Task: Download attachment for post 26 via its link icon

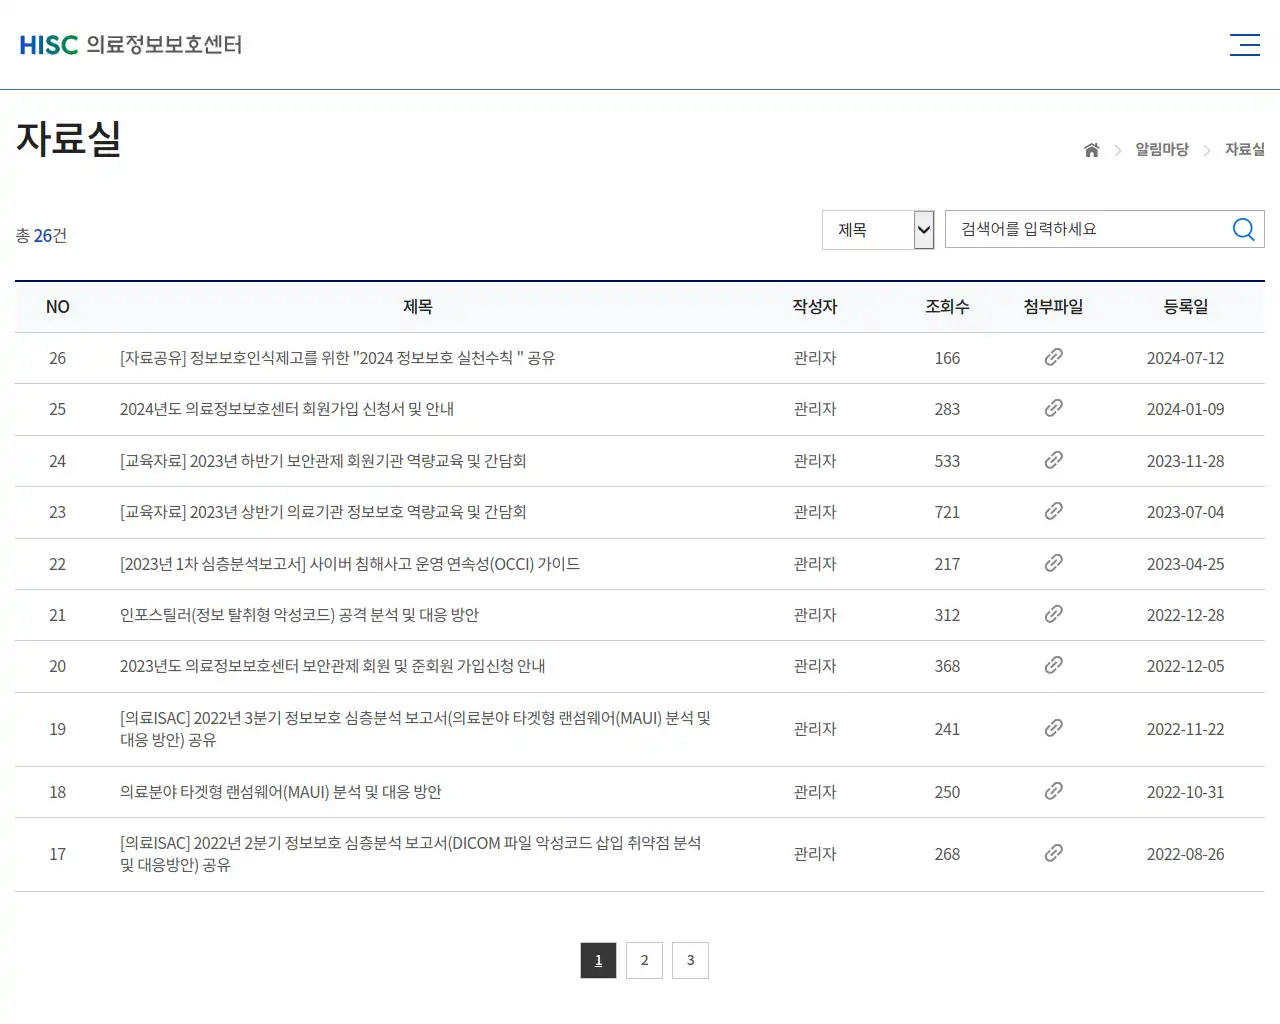Action: 1054,358
